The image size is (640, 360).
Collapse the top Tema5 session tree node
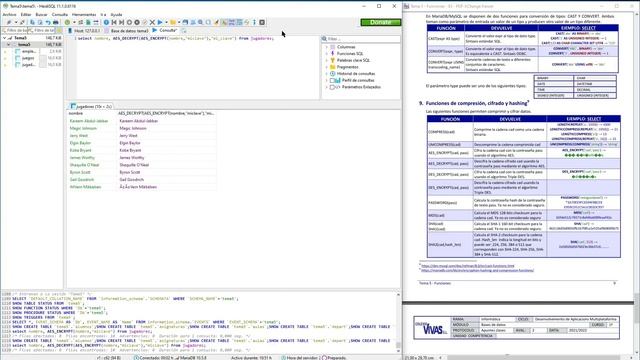[4, 38]
